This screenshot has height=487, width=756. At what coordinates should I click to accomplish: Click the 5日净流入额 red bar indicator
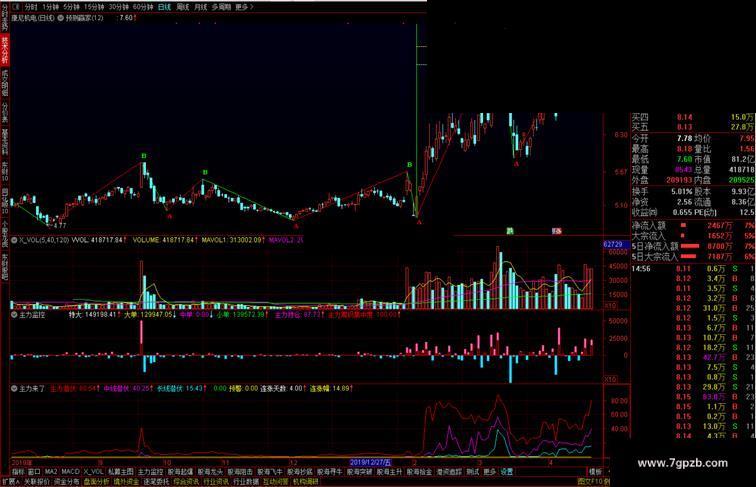[x=689, y=246]
